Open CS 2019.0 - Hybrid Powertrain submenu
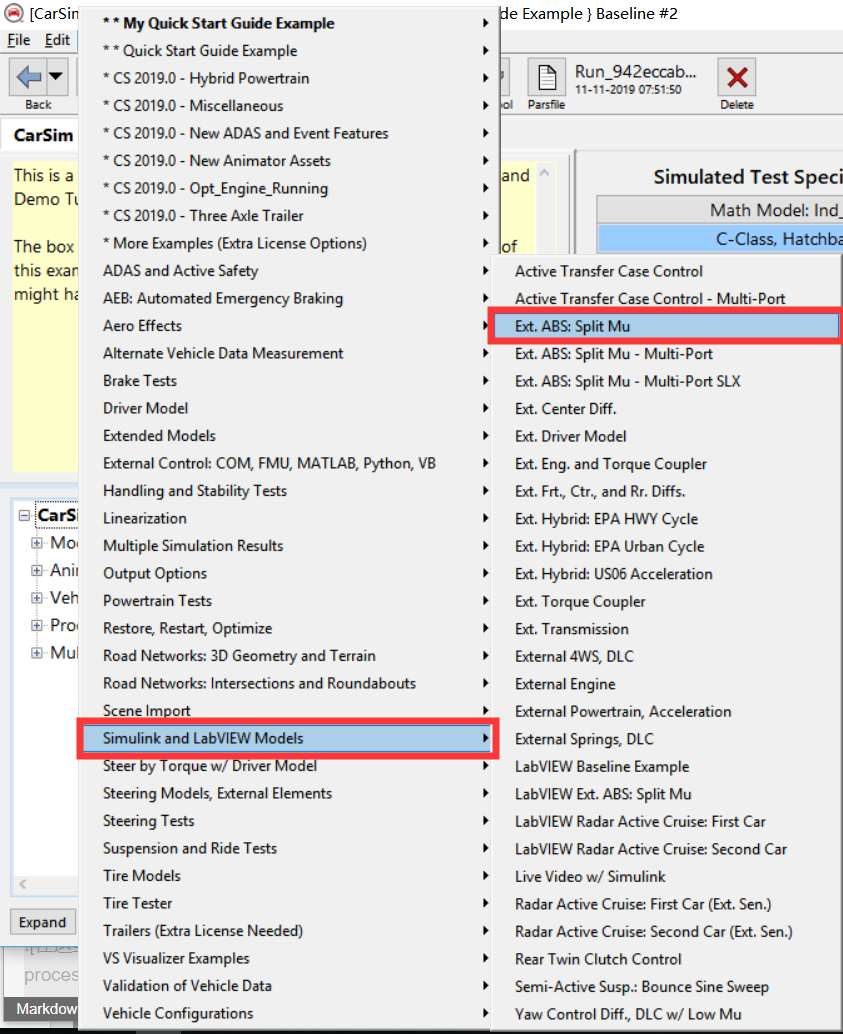 [x=289, y=78]
